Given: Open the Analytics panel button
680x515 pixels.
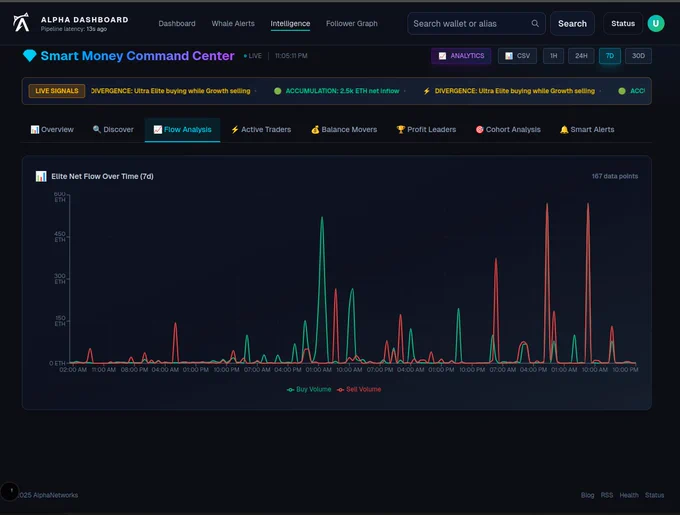Looking at the screenshot, I should 461,56.
